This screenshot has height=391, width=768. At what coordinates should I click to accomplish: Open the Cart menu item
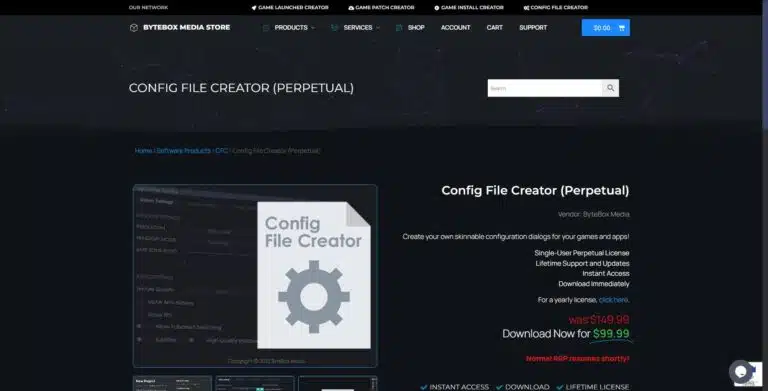click(495, 28)
